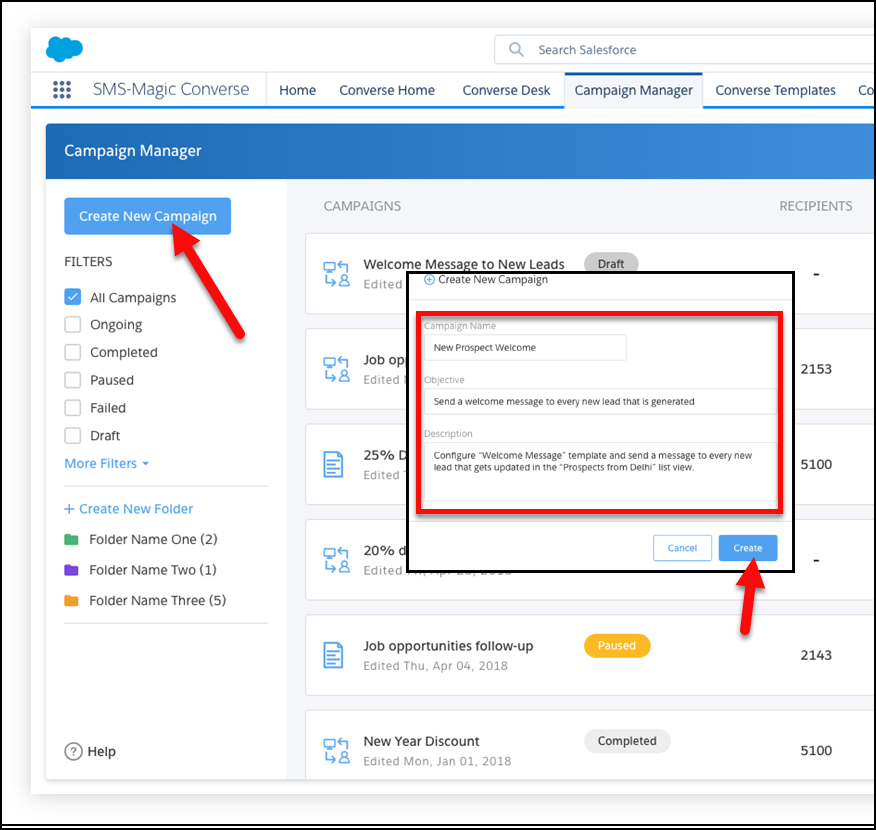876x830 pixels.
Task: Click the 25% campaign document icon
Action: [334, 465]
